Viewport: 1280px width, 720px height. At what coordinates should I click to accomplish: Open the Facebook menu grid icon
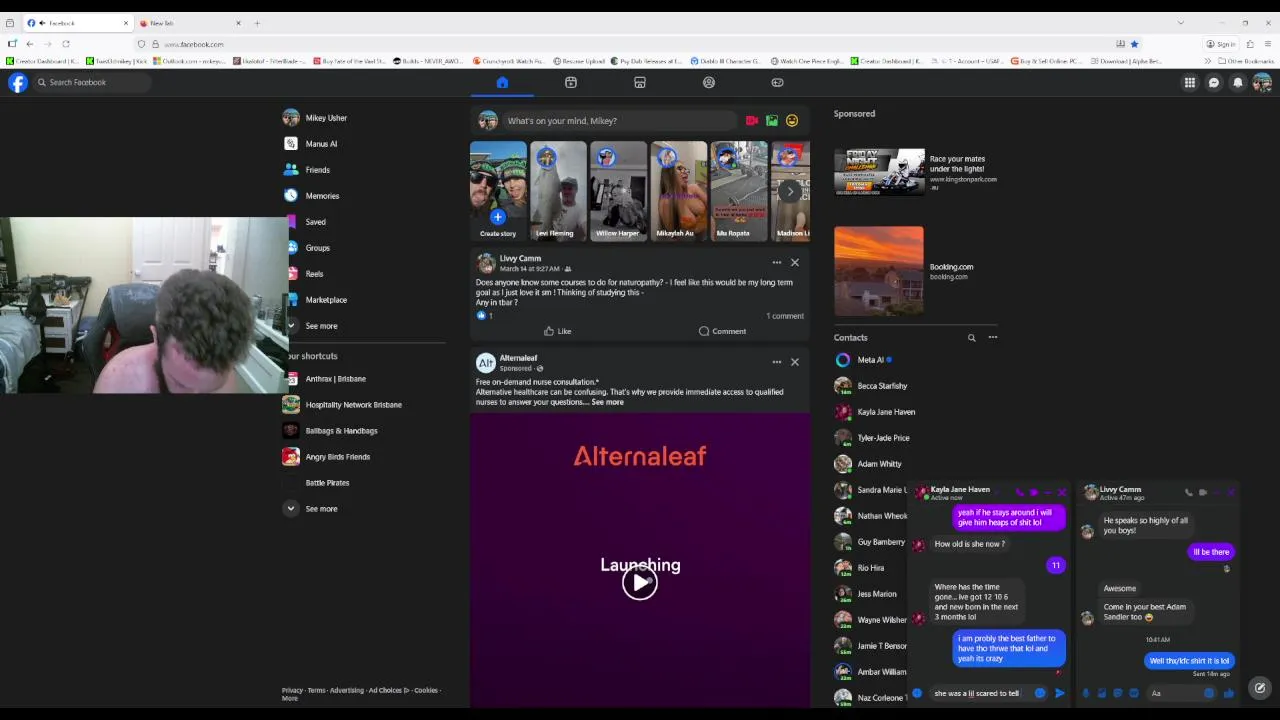[x=1190, y=83]
